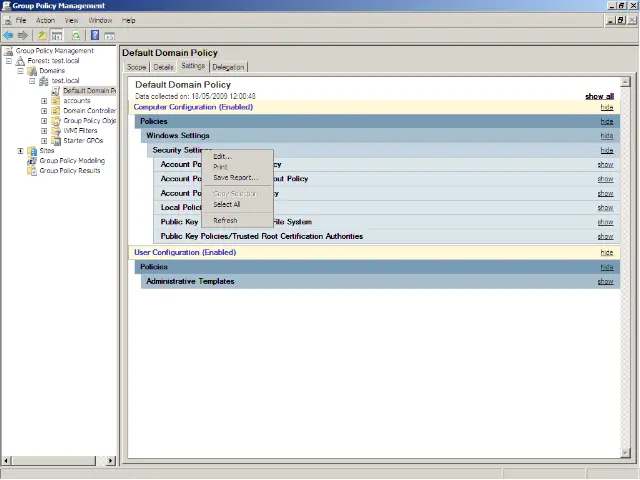This screenshot has height=480, width=640.
Task: Choose Save Report... from context menu
Action: (235, 177)
